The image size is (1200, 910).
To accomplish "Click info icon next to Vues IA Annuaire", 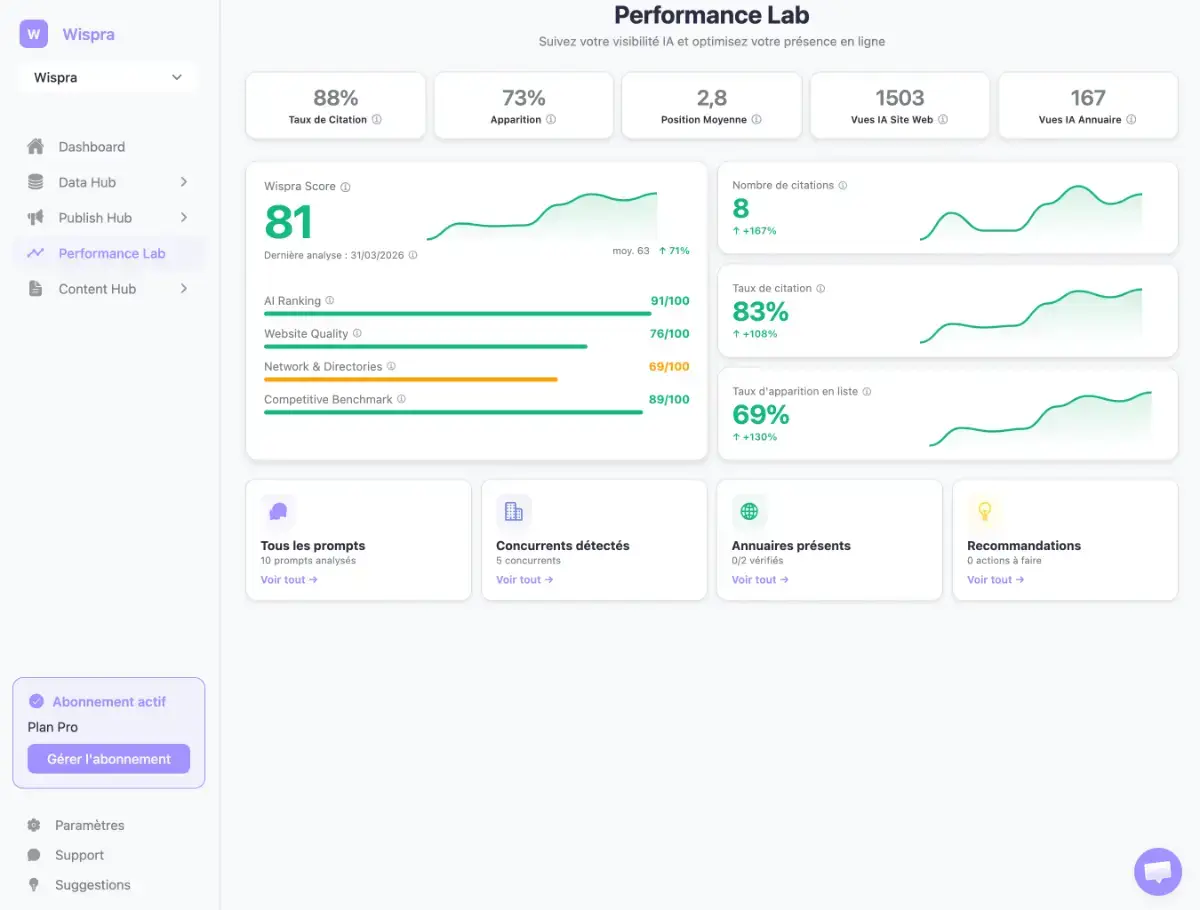I will [1131, 120].
